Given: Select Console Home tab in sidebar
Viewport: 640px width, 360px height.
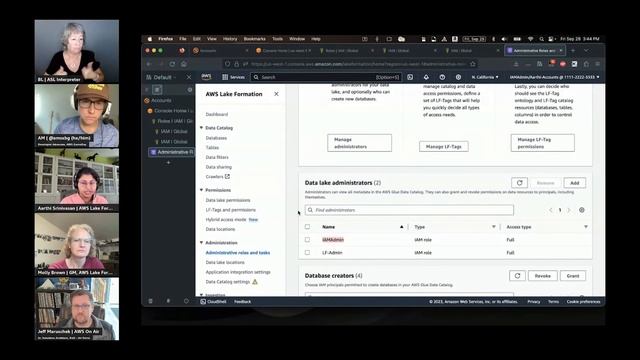Looking at the screenshot, I should click(x=170, y=111).
